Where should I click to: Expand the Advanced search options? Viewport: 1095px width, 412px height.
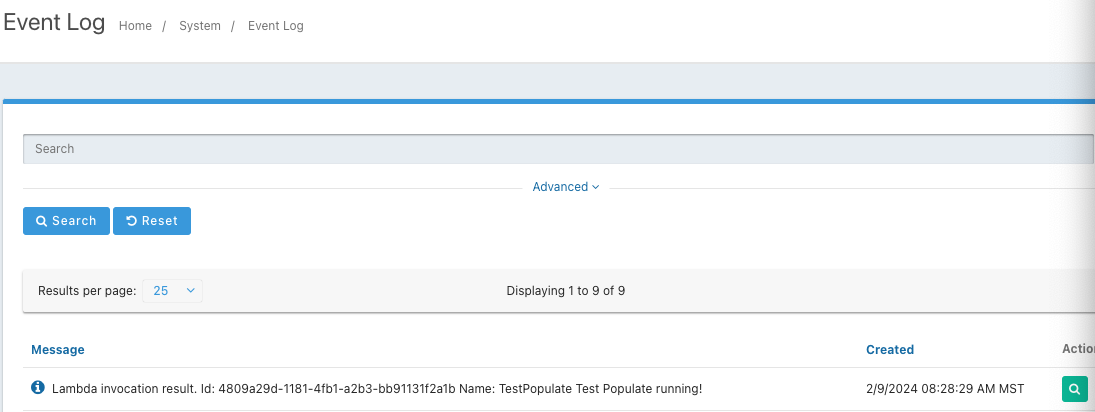(x=560, y=187)
